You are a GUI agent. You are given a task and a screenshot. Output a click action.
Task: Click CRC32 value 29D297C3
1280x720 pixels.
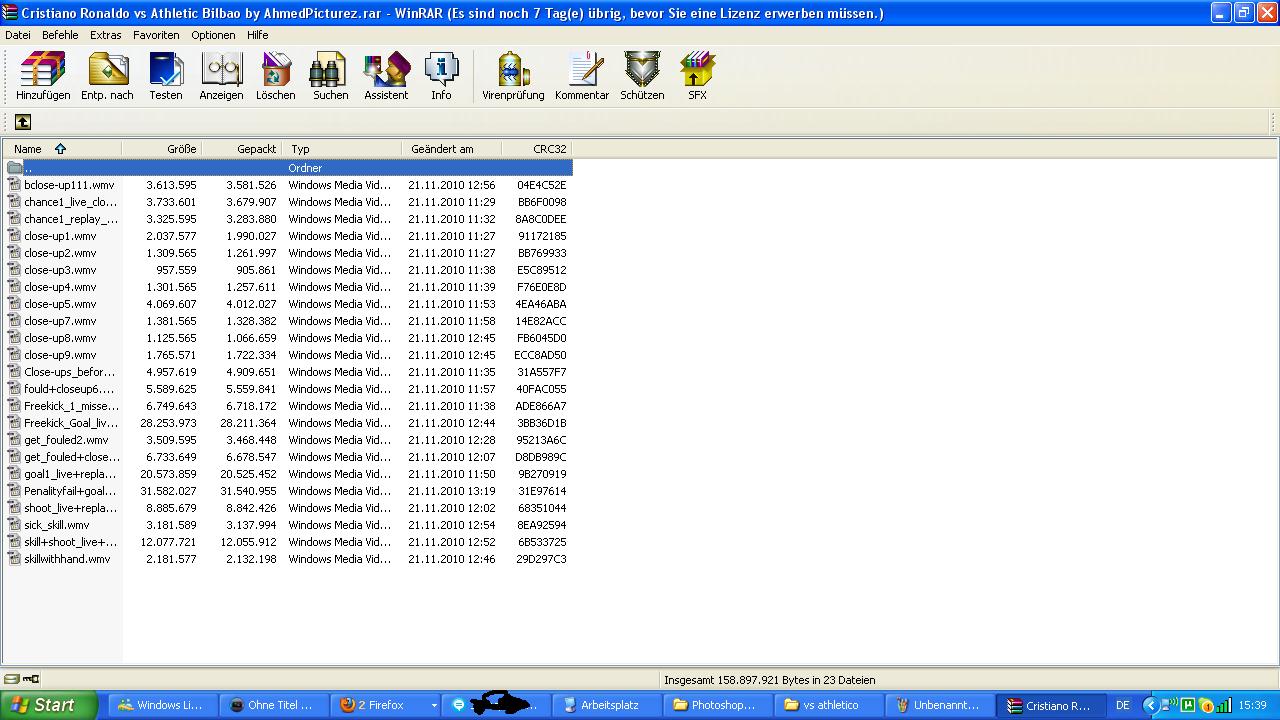[x=541, y=559]
